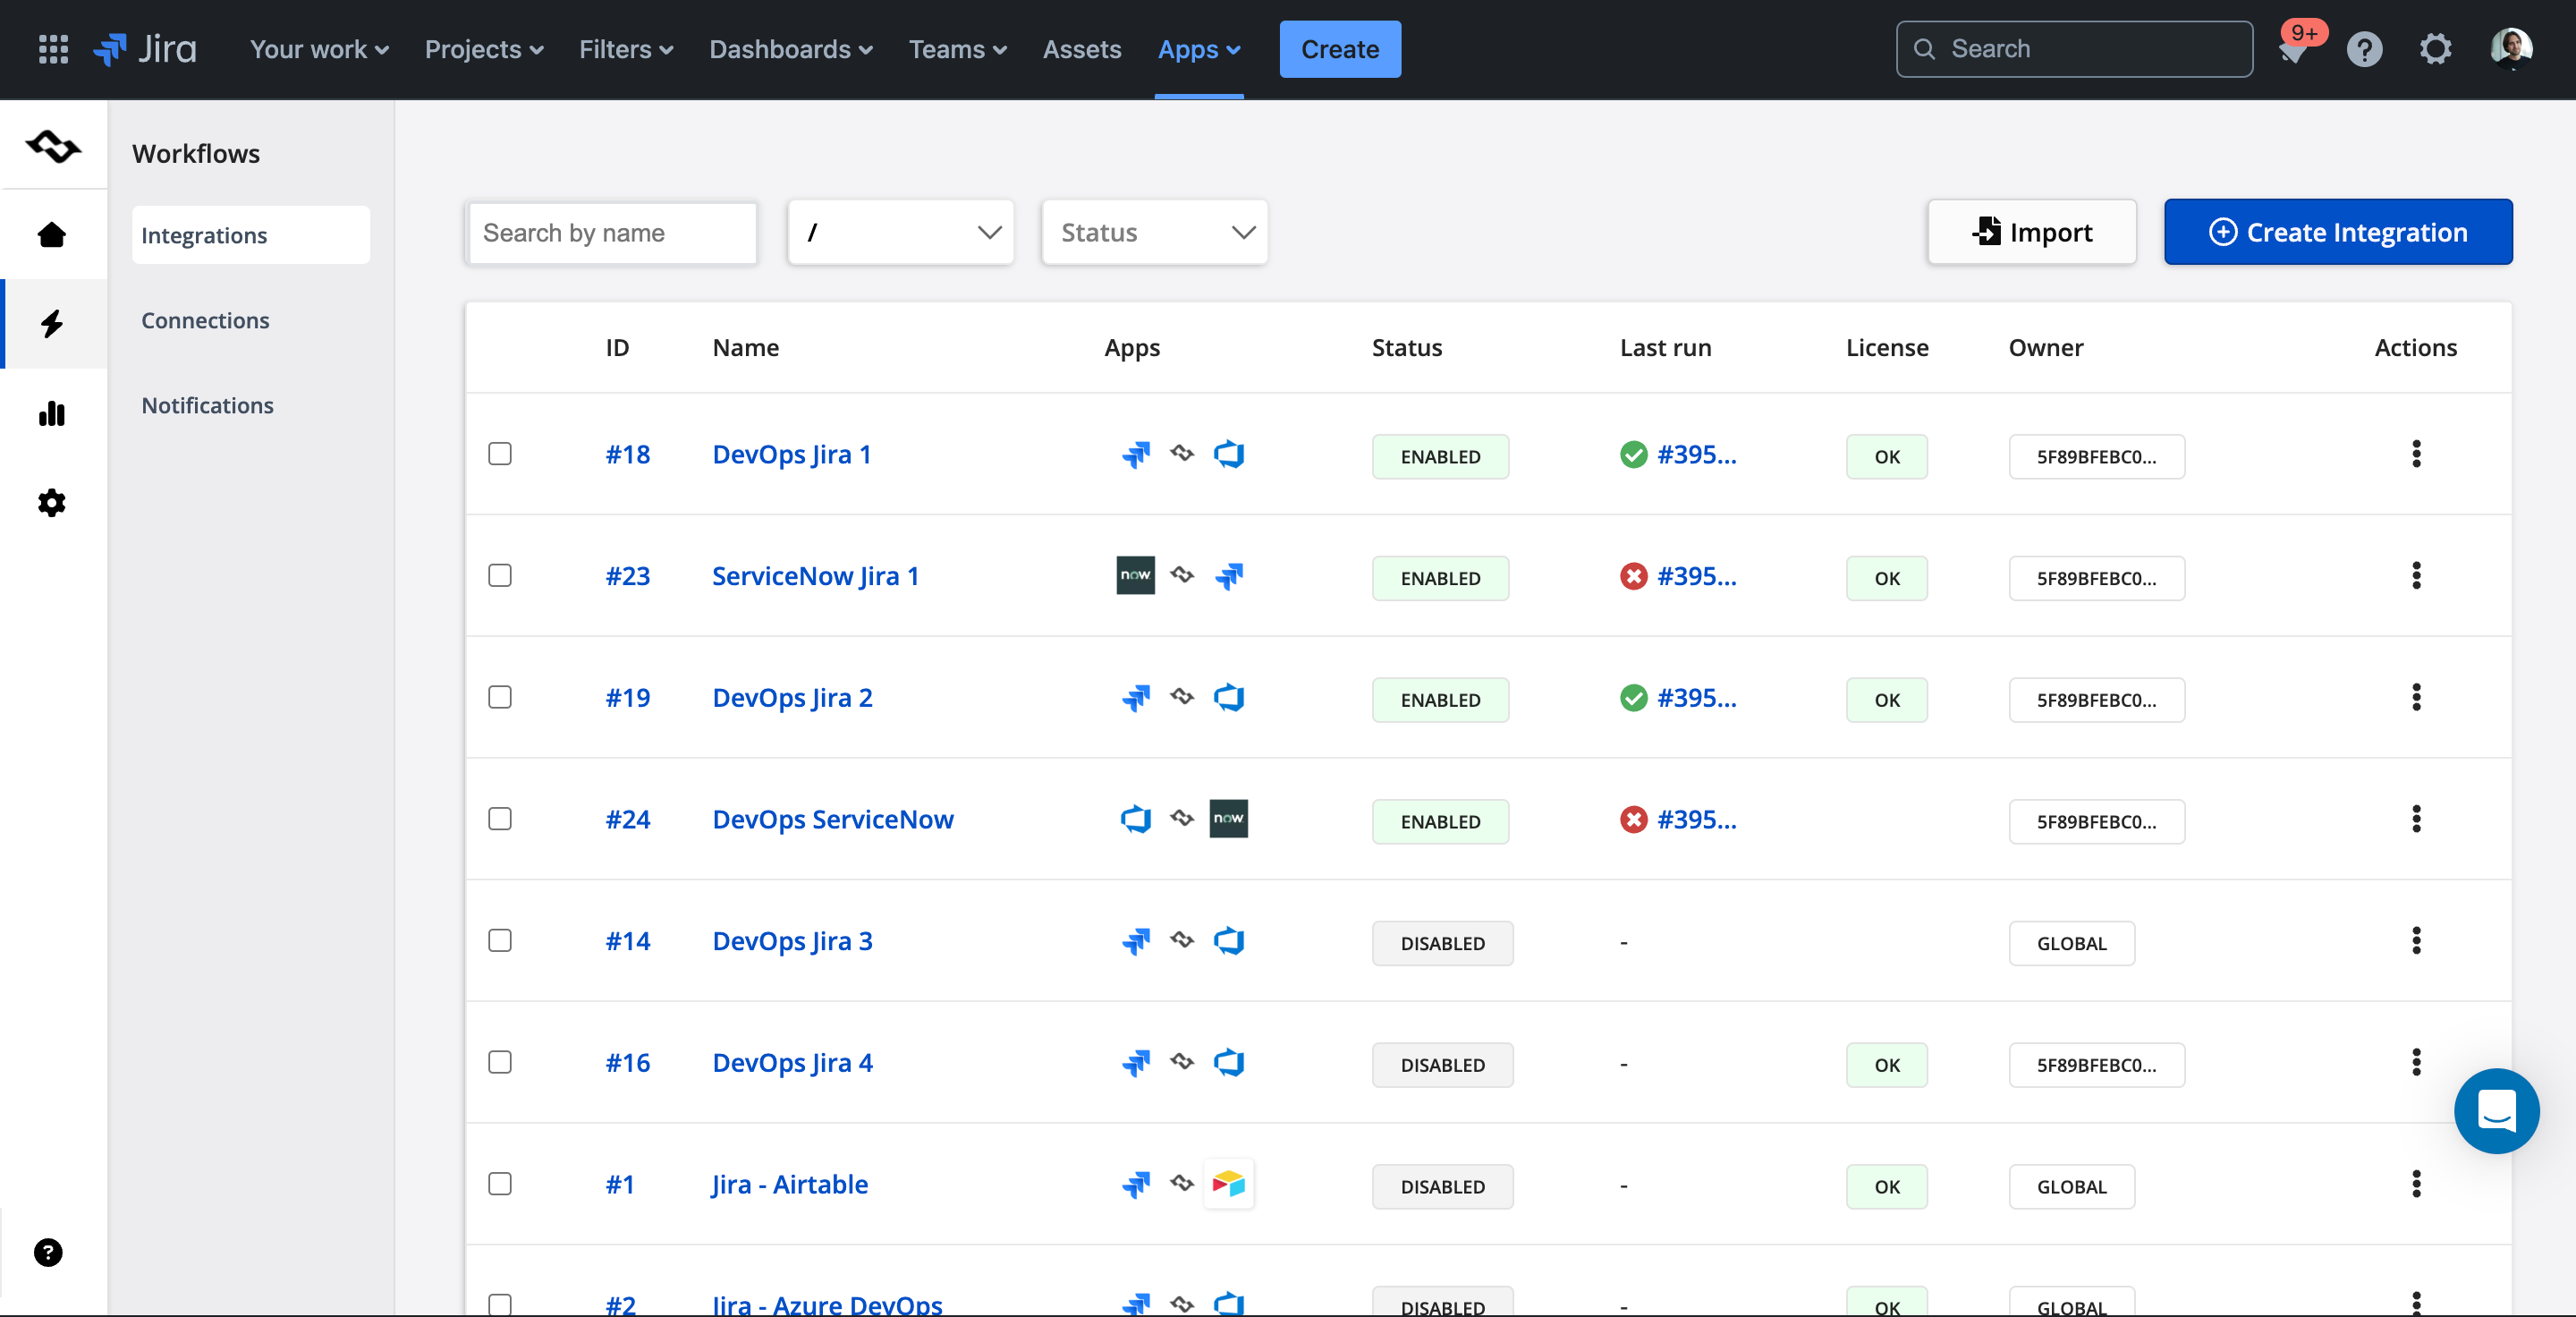Open Assets in the top navigation

coord(1081,49)
